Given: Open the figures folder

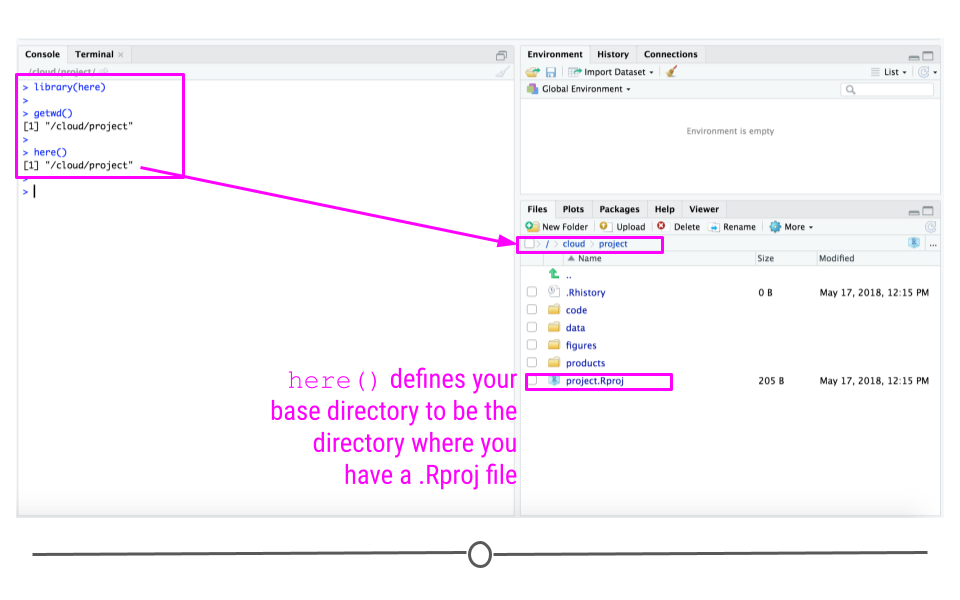Looking at the screenshot, I should (x=580, y=346).
